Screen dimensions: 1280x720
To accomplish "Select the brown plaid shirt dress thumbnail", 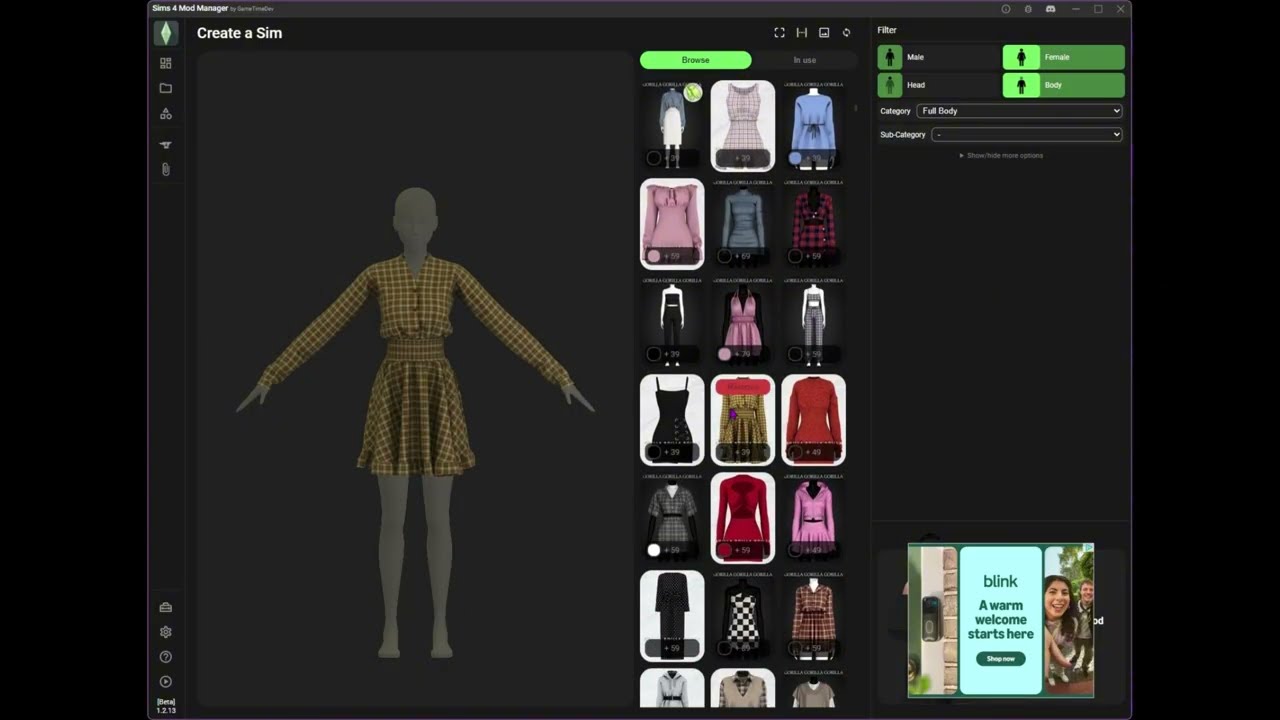I will point(814,616).
